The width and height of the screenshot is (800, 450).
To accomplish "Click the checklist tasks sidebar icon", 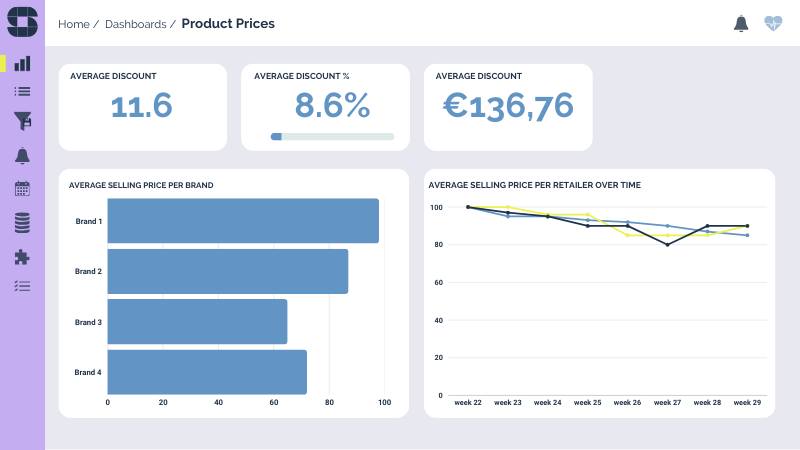I will 22,286.
